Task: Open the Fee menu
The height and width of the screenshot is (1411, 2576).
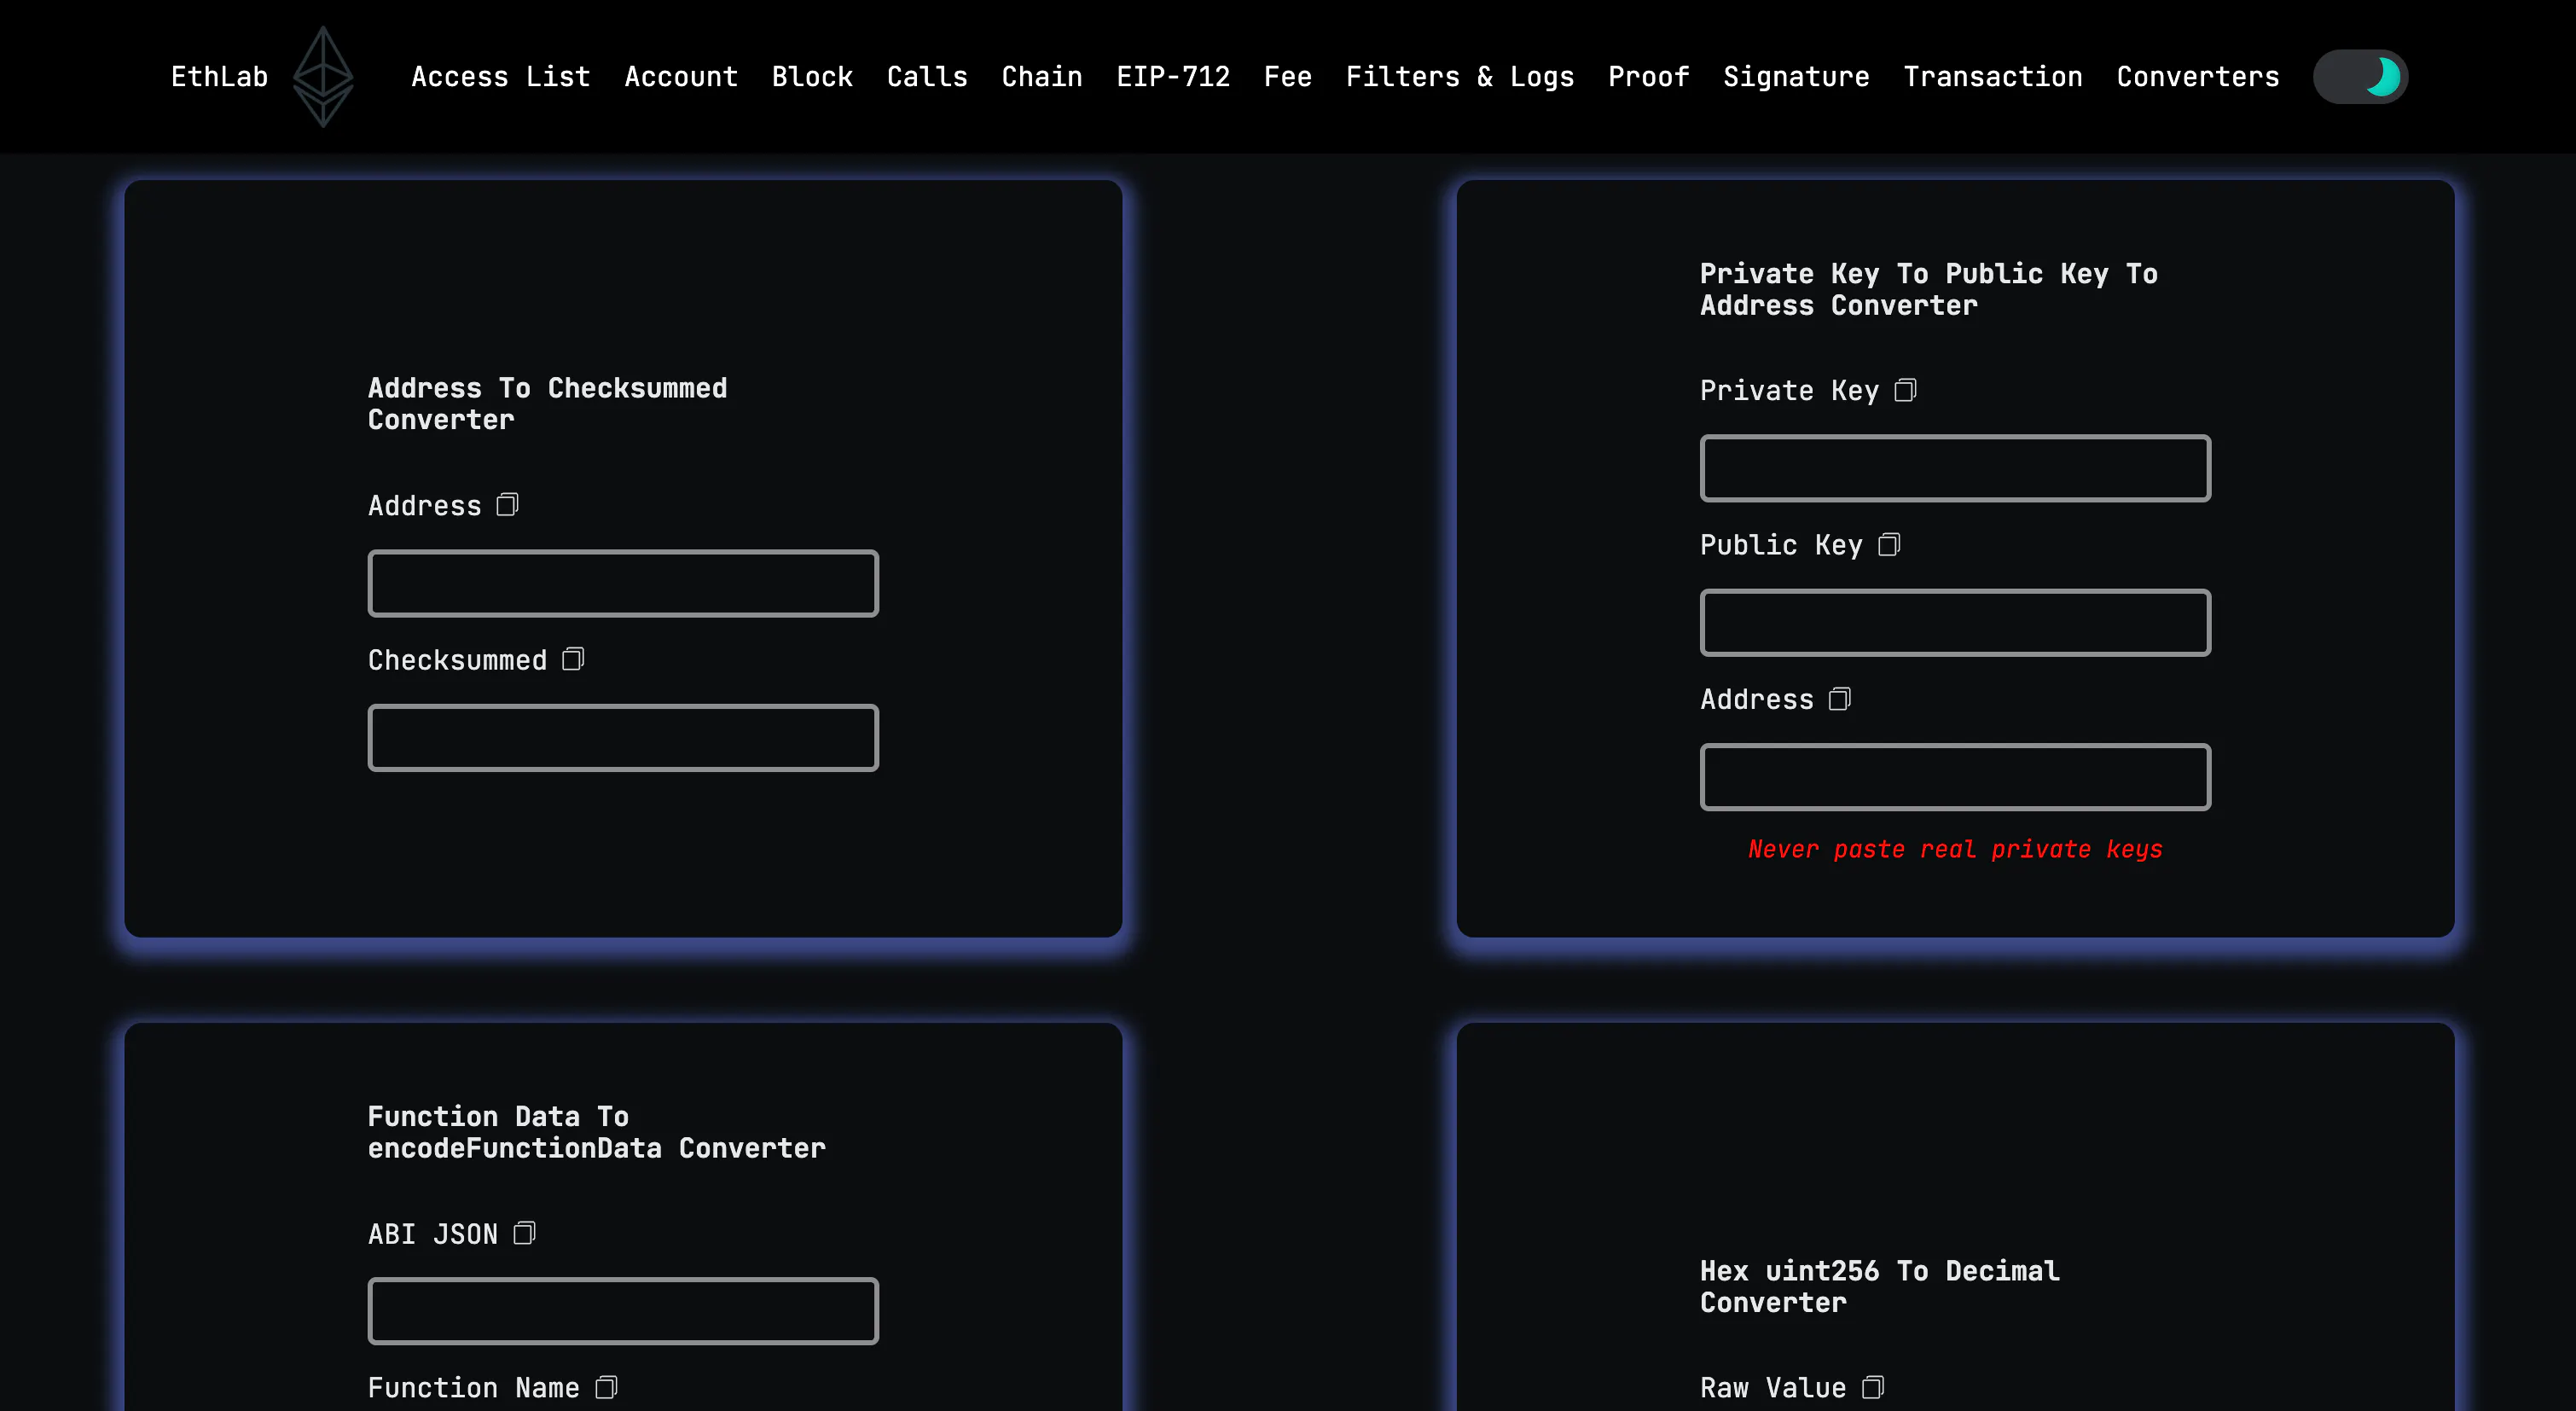Action: click(1288, 77)
